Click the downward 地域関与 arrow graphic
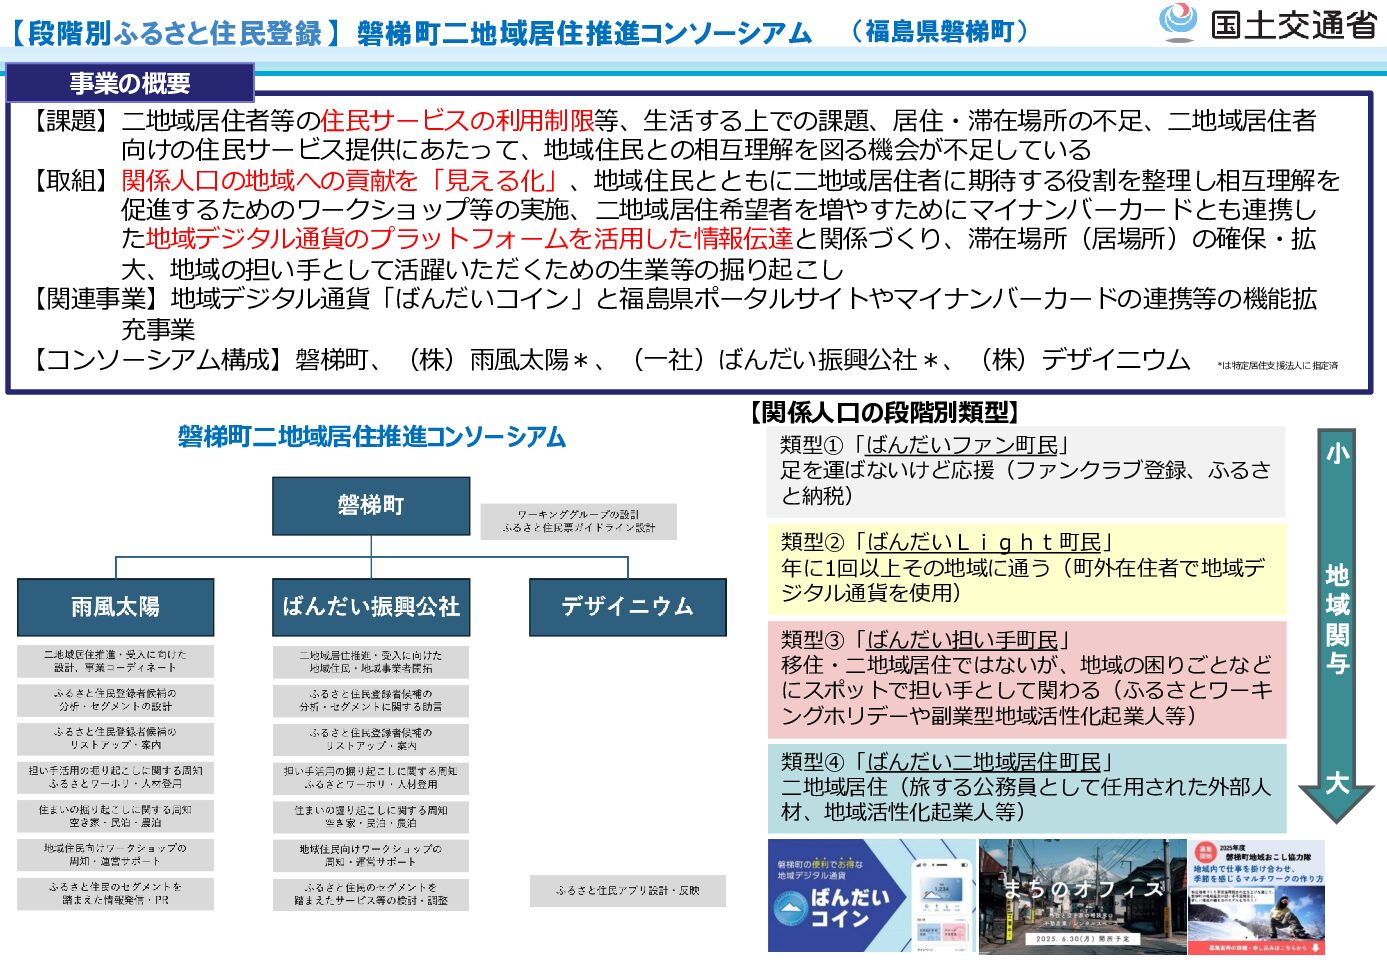Screen dimensions: 1387x960 (1337, 620)
